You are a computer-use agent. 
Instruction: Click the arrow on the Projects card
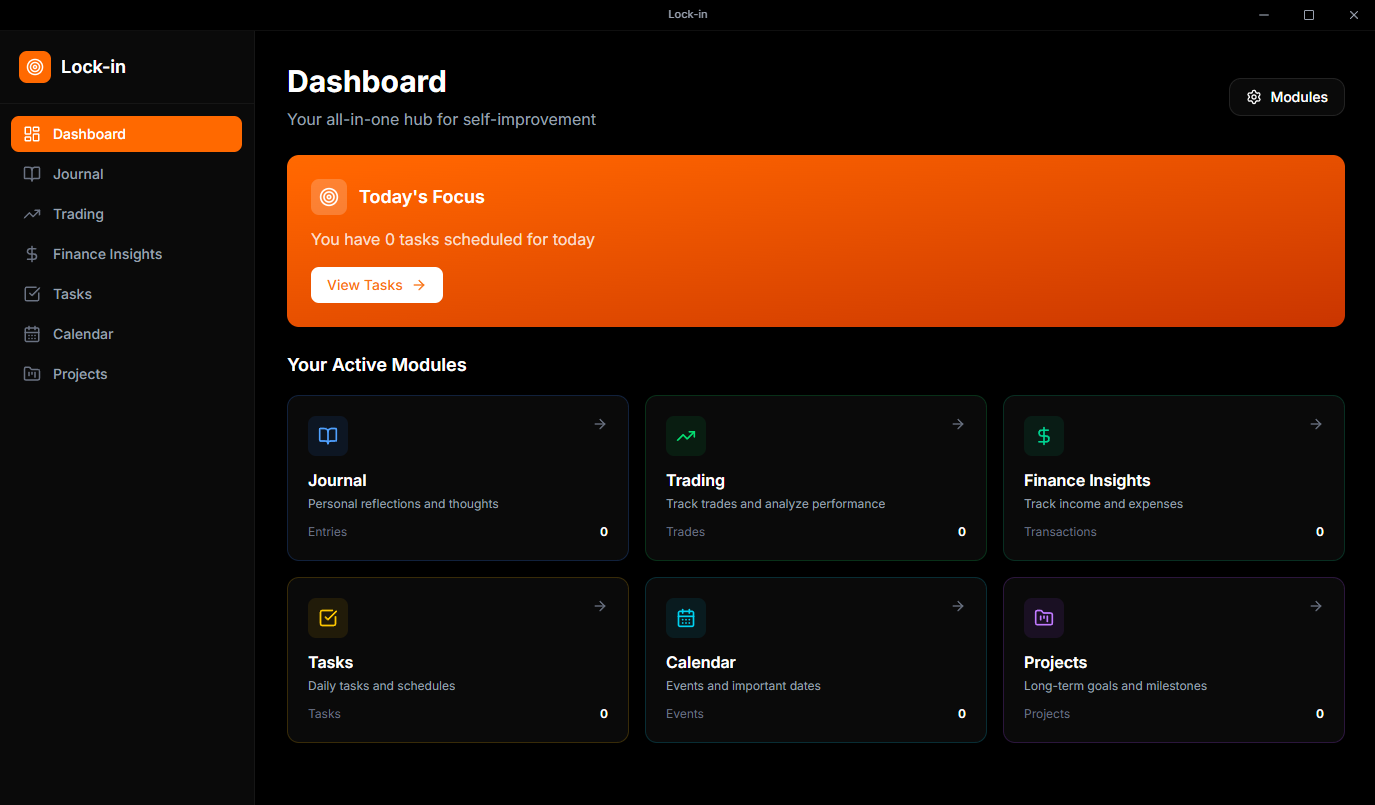point(1316,606)
